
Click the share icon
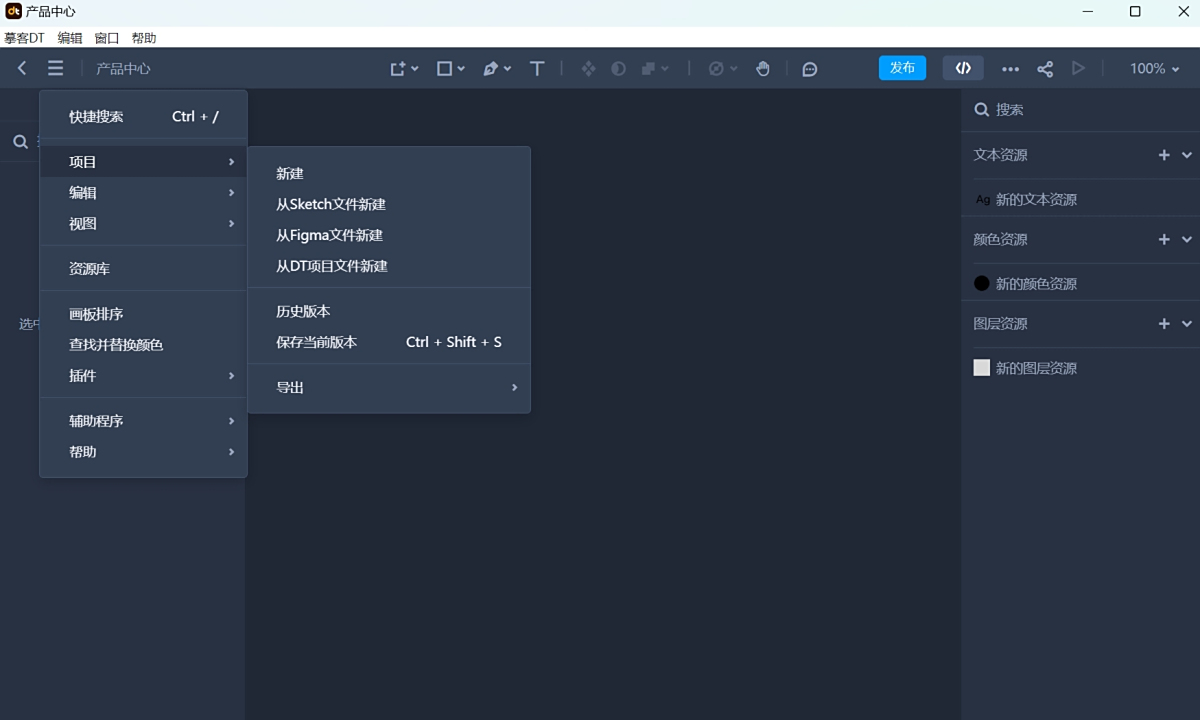pos(1045,69)
